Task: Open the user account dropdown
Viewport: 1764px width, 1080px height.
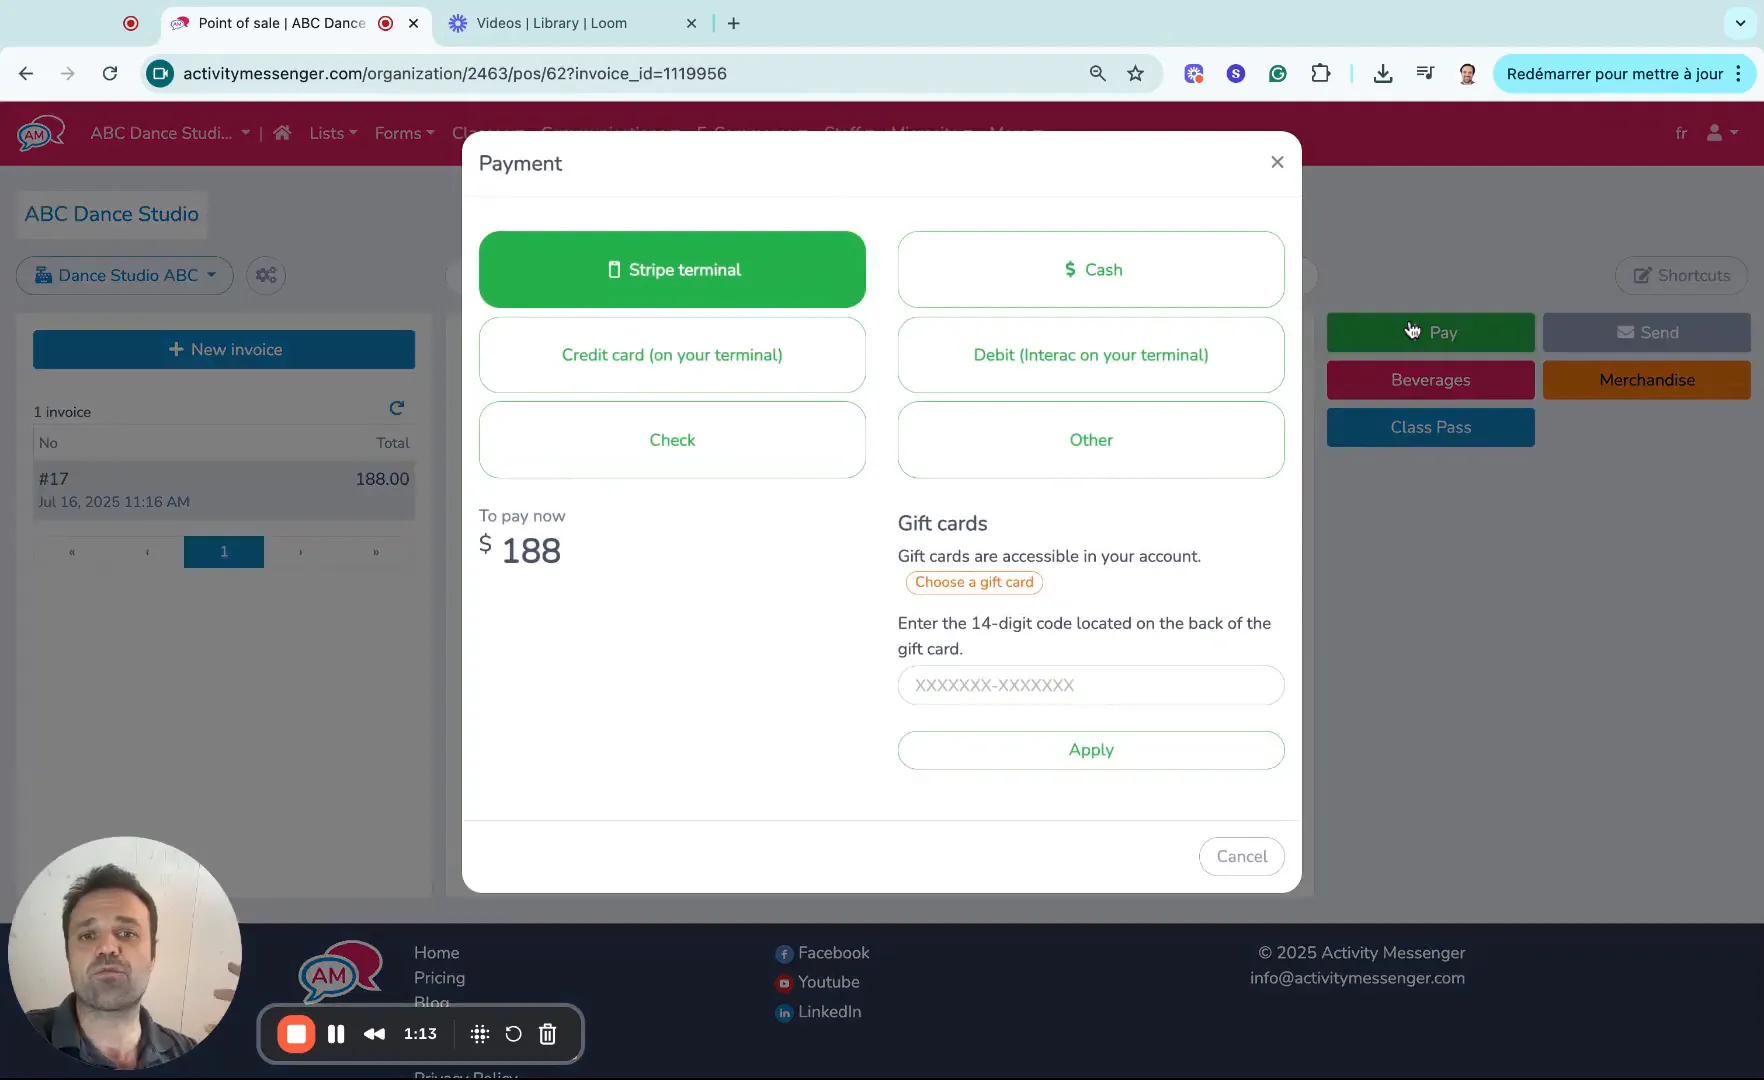Action: coord(1722,133)
